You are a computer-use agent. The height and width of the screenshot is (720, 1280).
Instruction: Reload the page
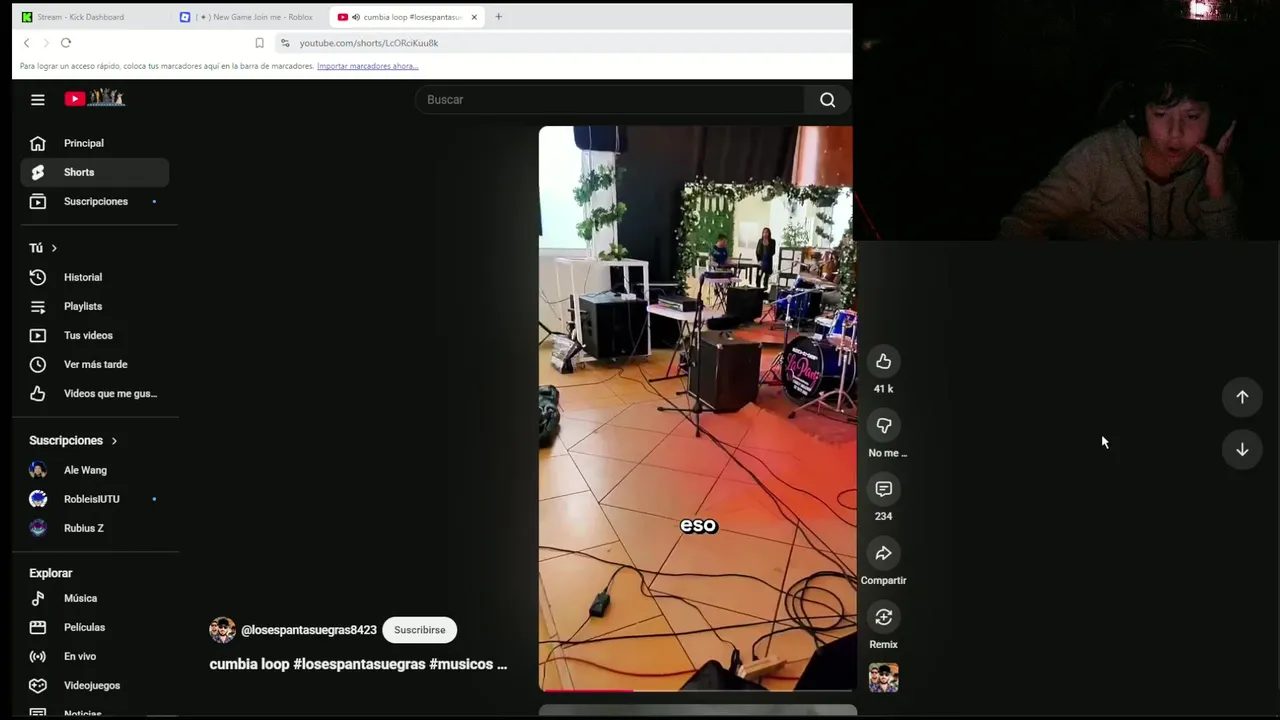point(66,43)
